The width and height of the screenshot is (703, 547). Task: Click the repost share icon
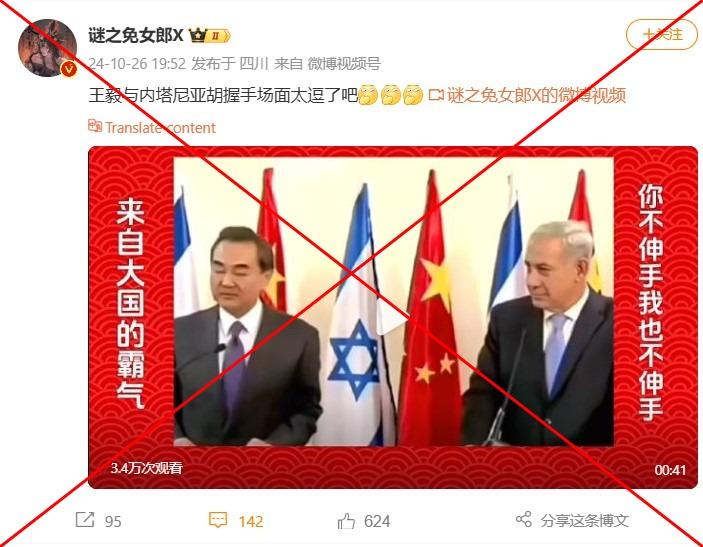pyautogui.click(x=85, y=520)
